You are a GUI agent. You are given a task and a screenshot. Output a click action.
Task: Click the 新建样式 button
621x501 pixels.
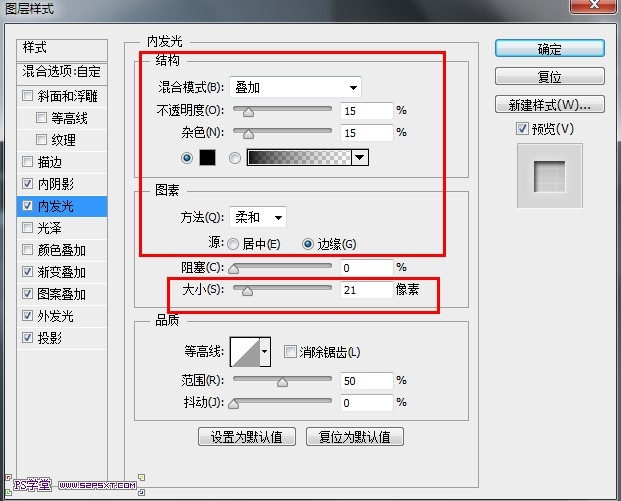pos(549,104)
